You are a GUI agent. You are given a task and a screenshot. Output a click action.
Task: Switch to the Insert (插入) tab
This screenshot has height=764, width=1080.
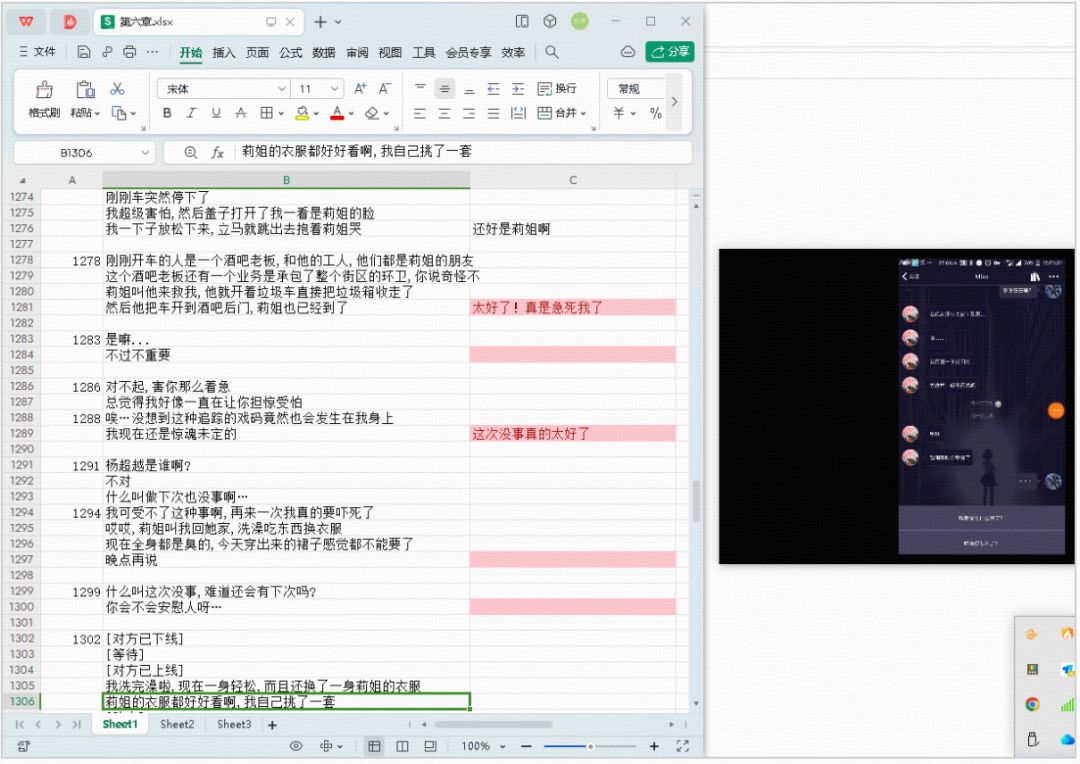(224, 52)
